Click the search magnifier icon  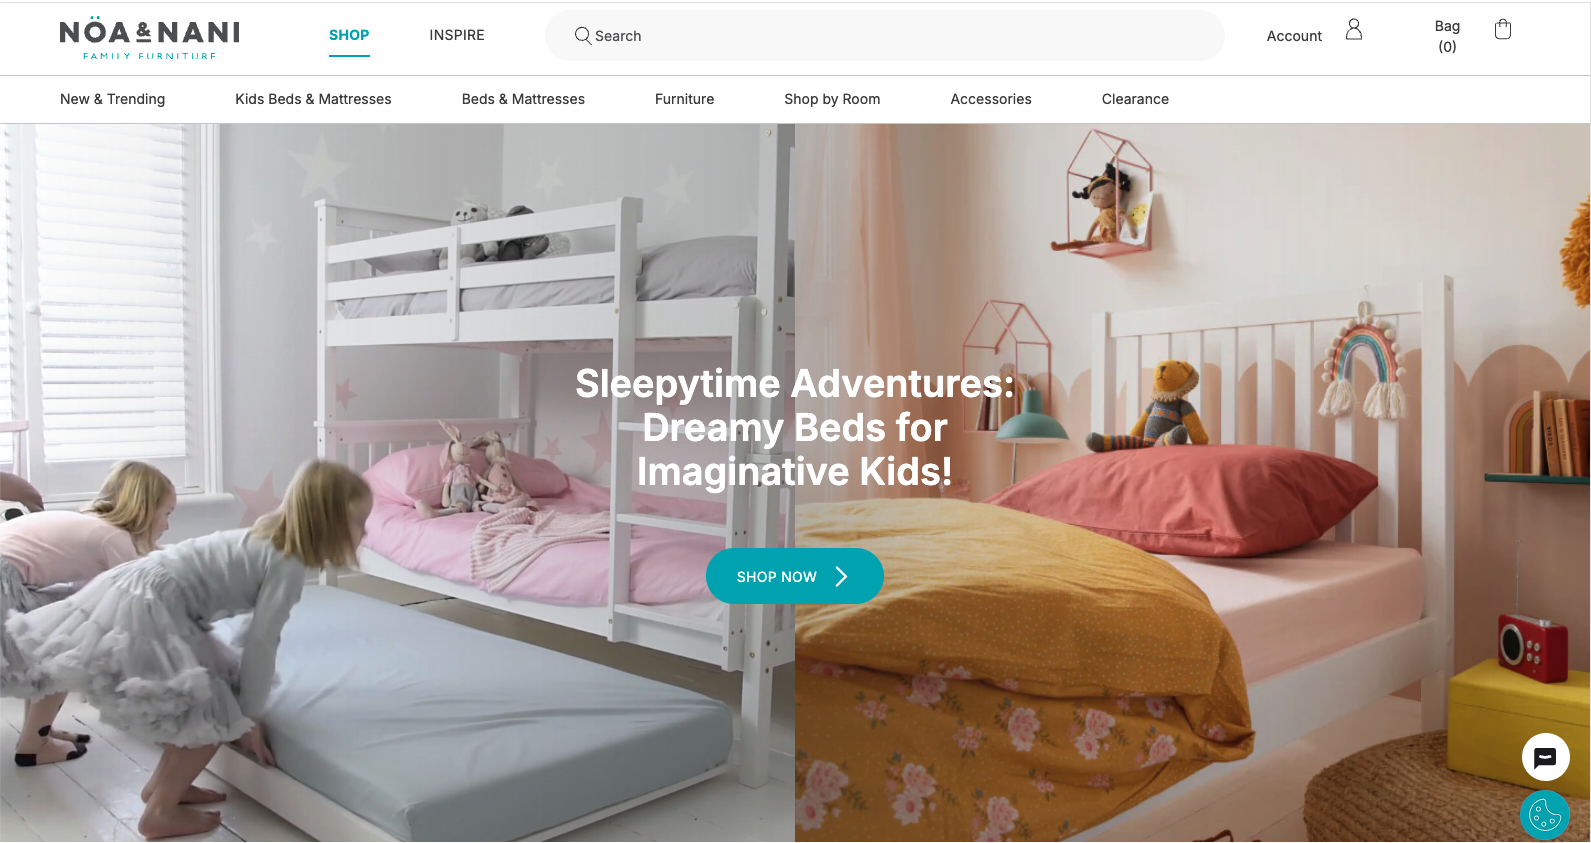point(583,36)
